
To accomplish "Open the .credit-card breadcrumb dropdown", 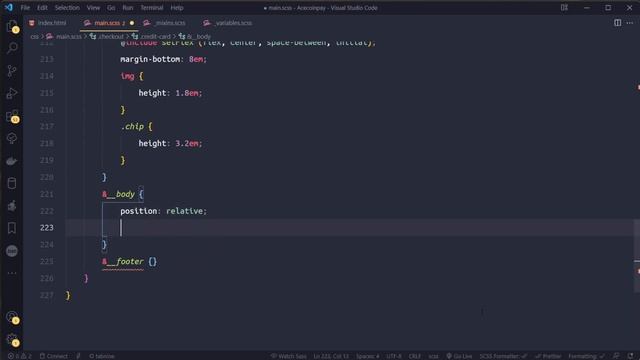I will [151, 36].
